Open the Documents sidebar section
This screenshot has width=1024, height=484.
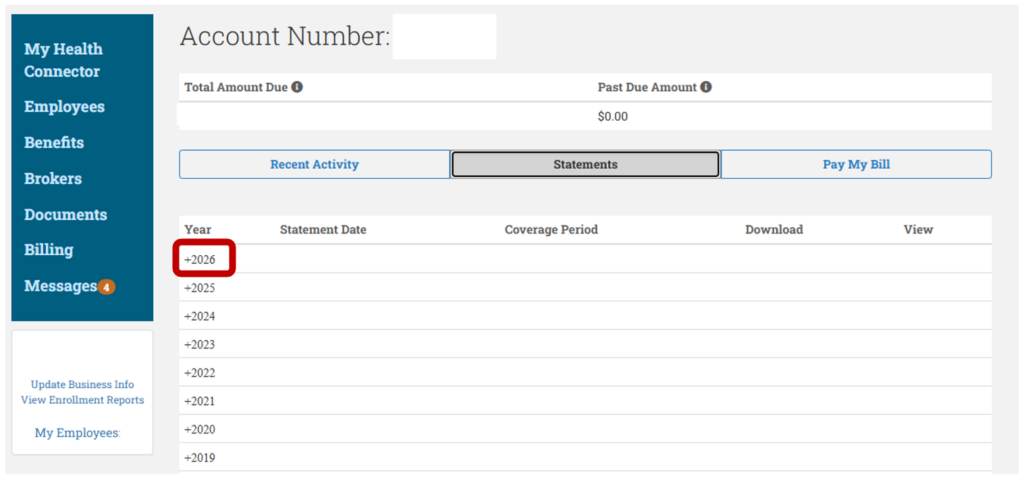click(65, 214)
